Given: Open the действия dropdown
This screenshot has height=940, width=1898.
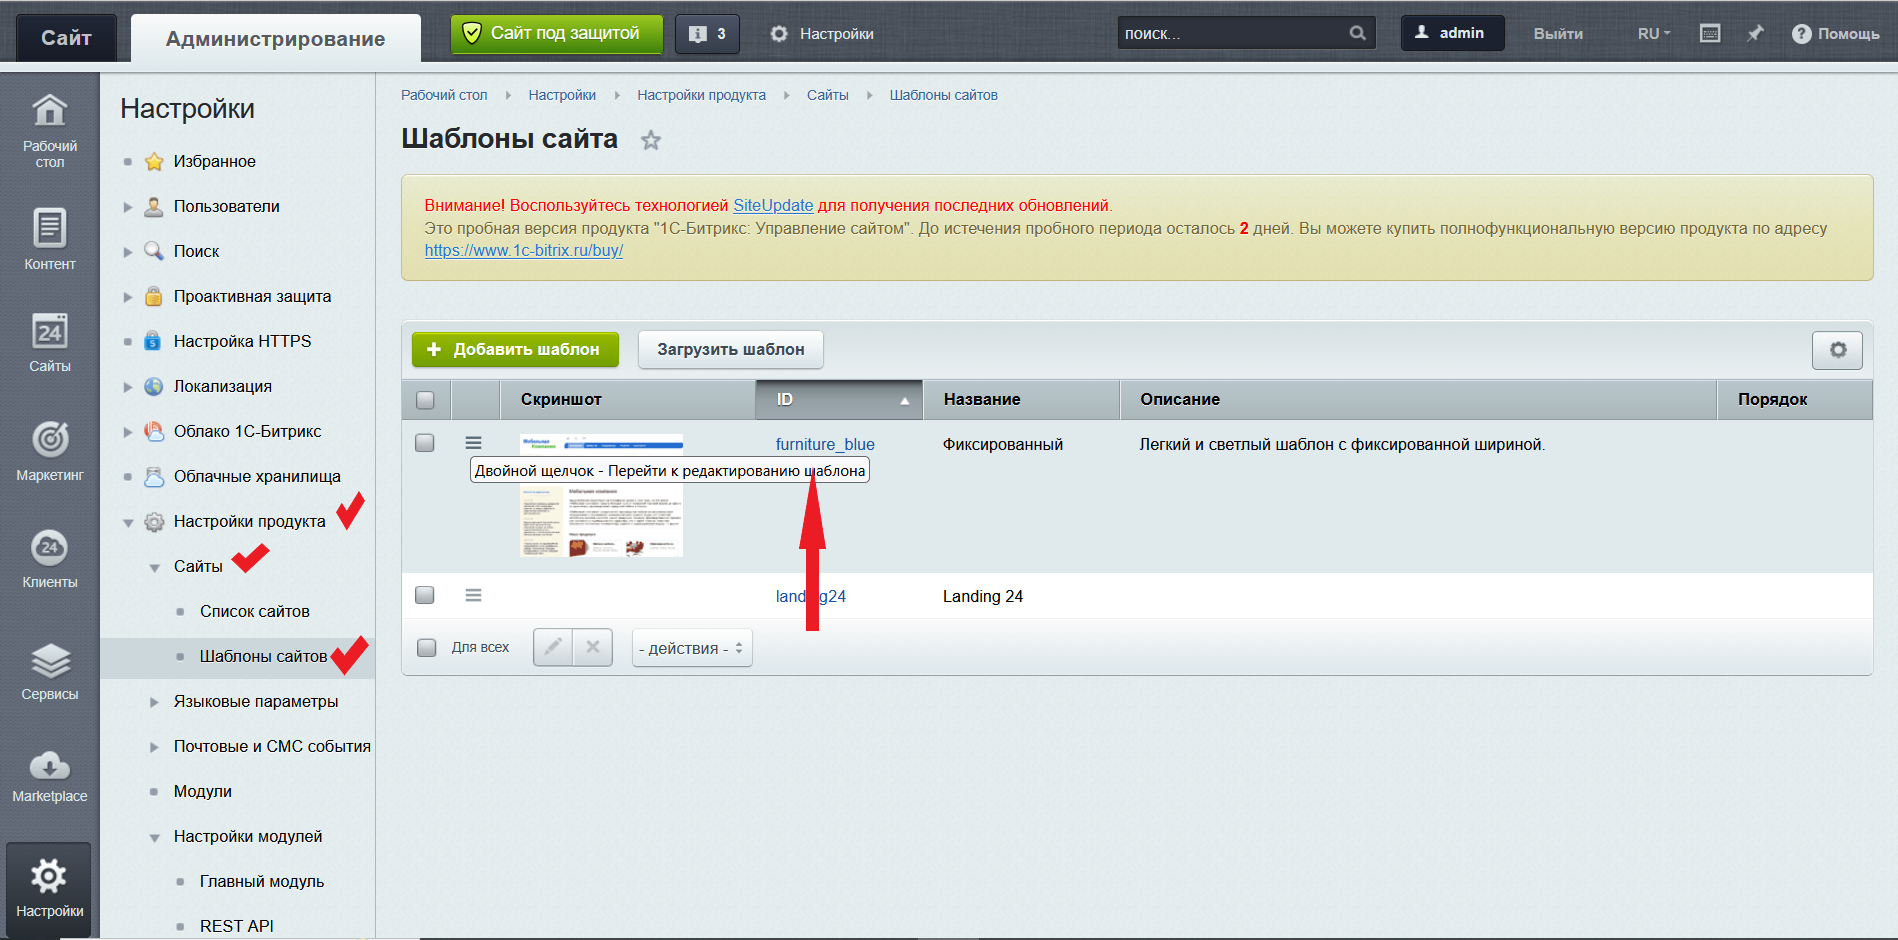Looking at the screenshot, I should 692,648.
